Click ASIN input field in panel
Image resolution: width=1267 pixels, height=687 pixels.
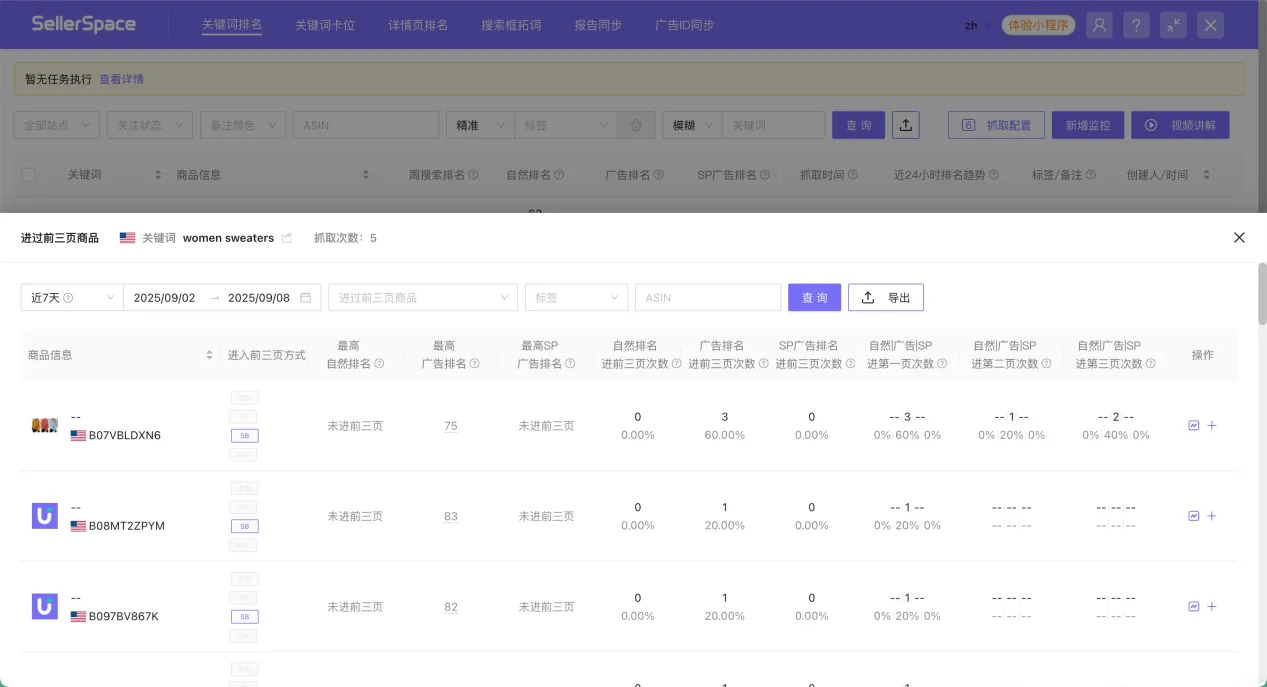(x=708, y=298)
